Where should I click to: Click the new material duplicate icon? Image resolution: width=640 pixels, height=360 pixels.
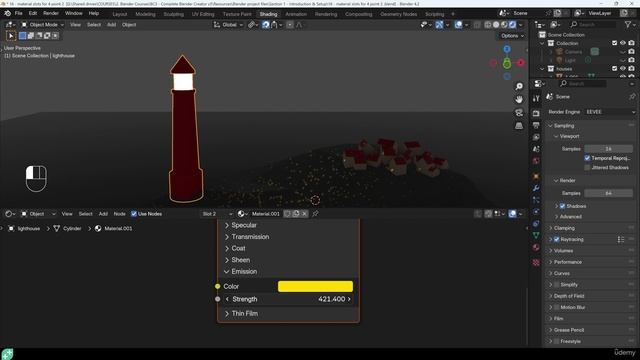pyautogui.click(x=296, y=214)
